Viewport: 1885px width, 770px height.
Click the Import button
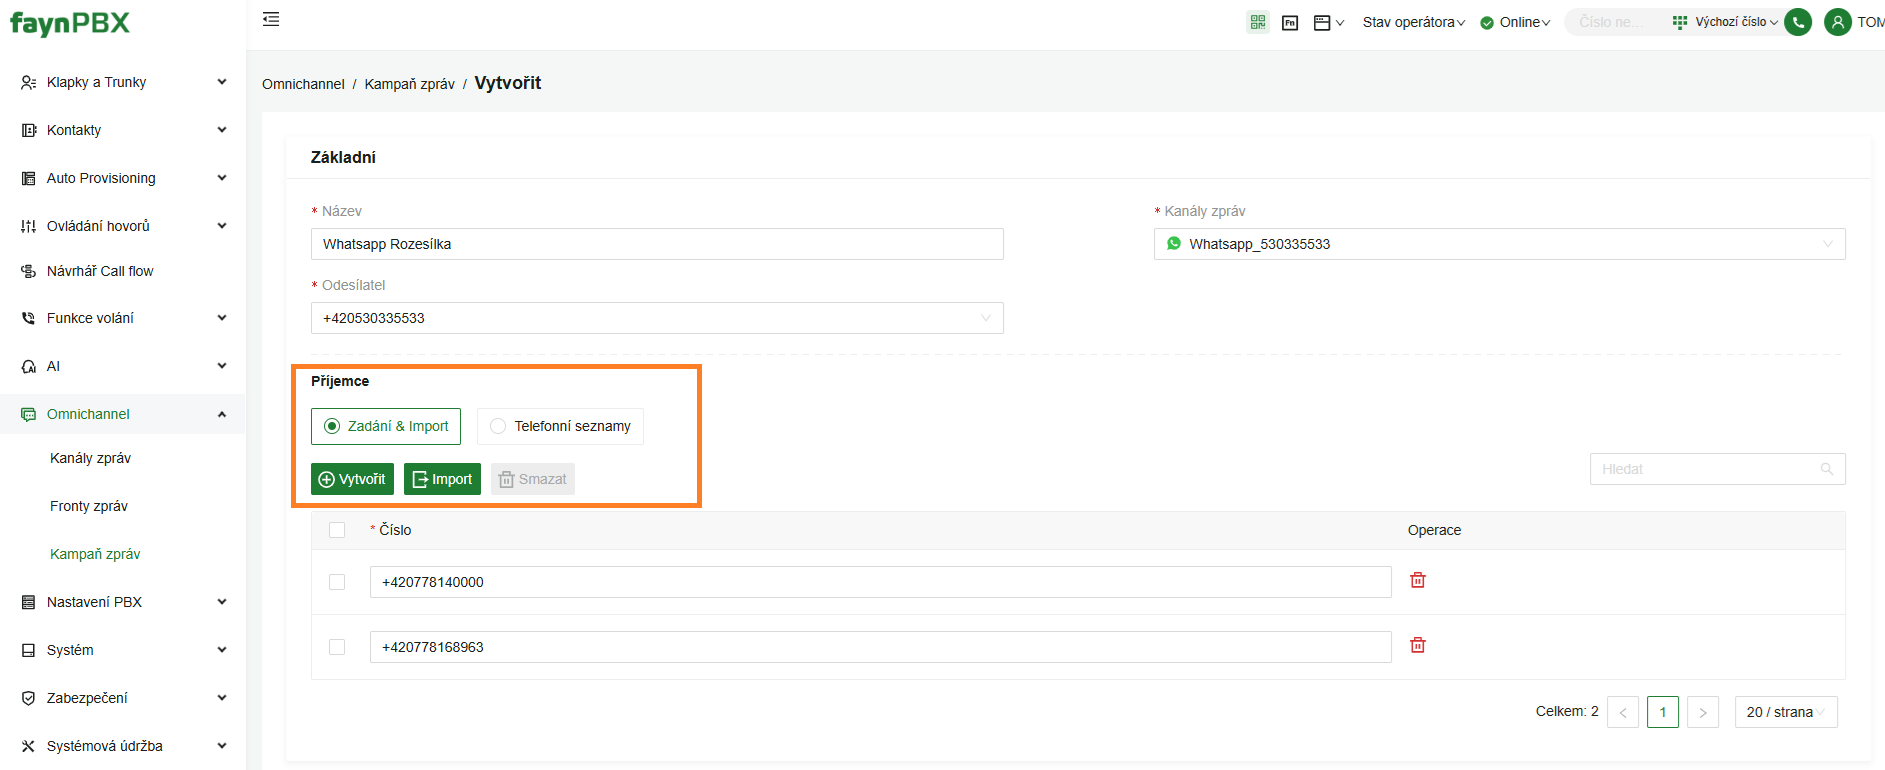[442, 479]
